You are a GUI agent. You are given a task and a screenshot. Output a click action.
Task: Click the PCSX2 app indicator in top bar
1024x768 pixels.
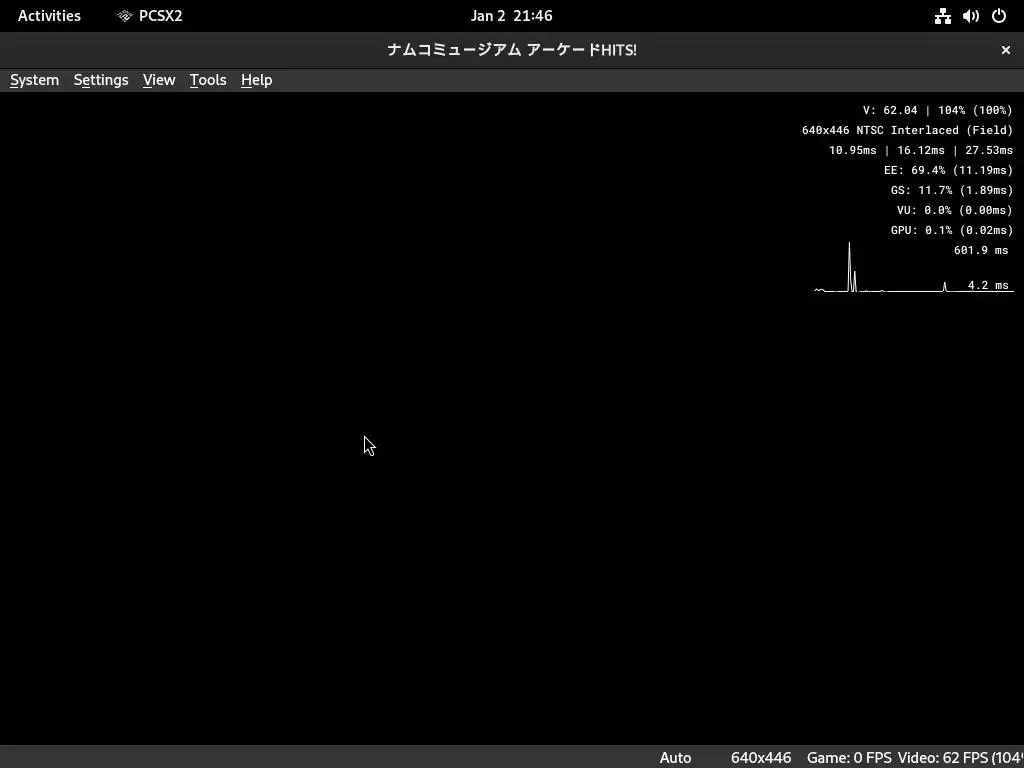pyautogui.click(x=150, y=16)
